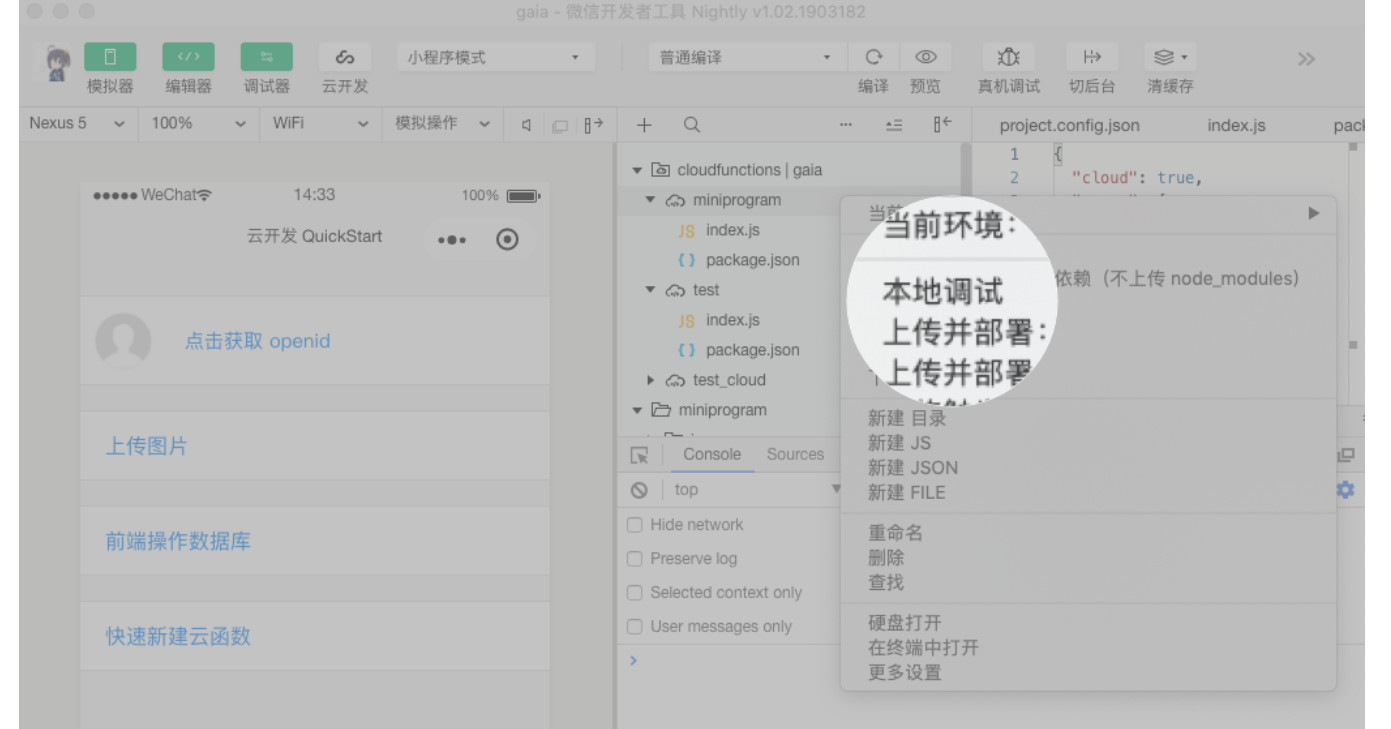Select 新建 JS in context menu
1391x729 pixels.
point(900,443)
